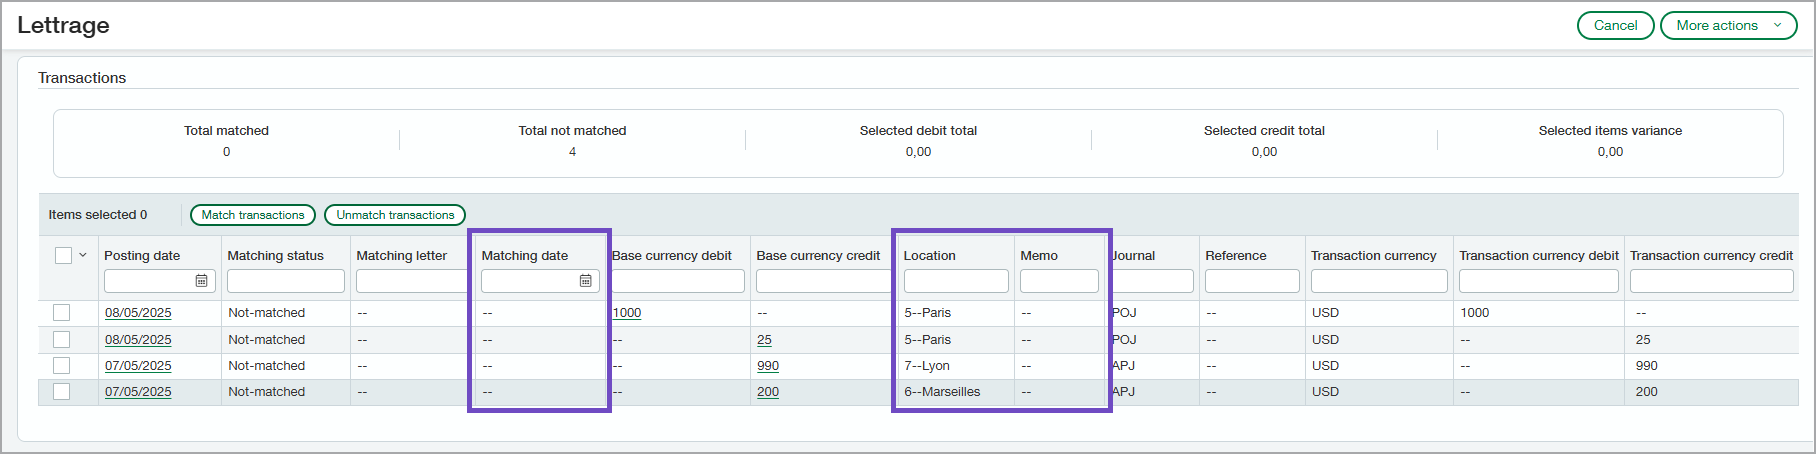Image resolution: width=1816 pixels, height=454 pixels.
Task: Tick the 6--Marseilles transaction row checkbox
Action: click(62, 392)
